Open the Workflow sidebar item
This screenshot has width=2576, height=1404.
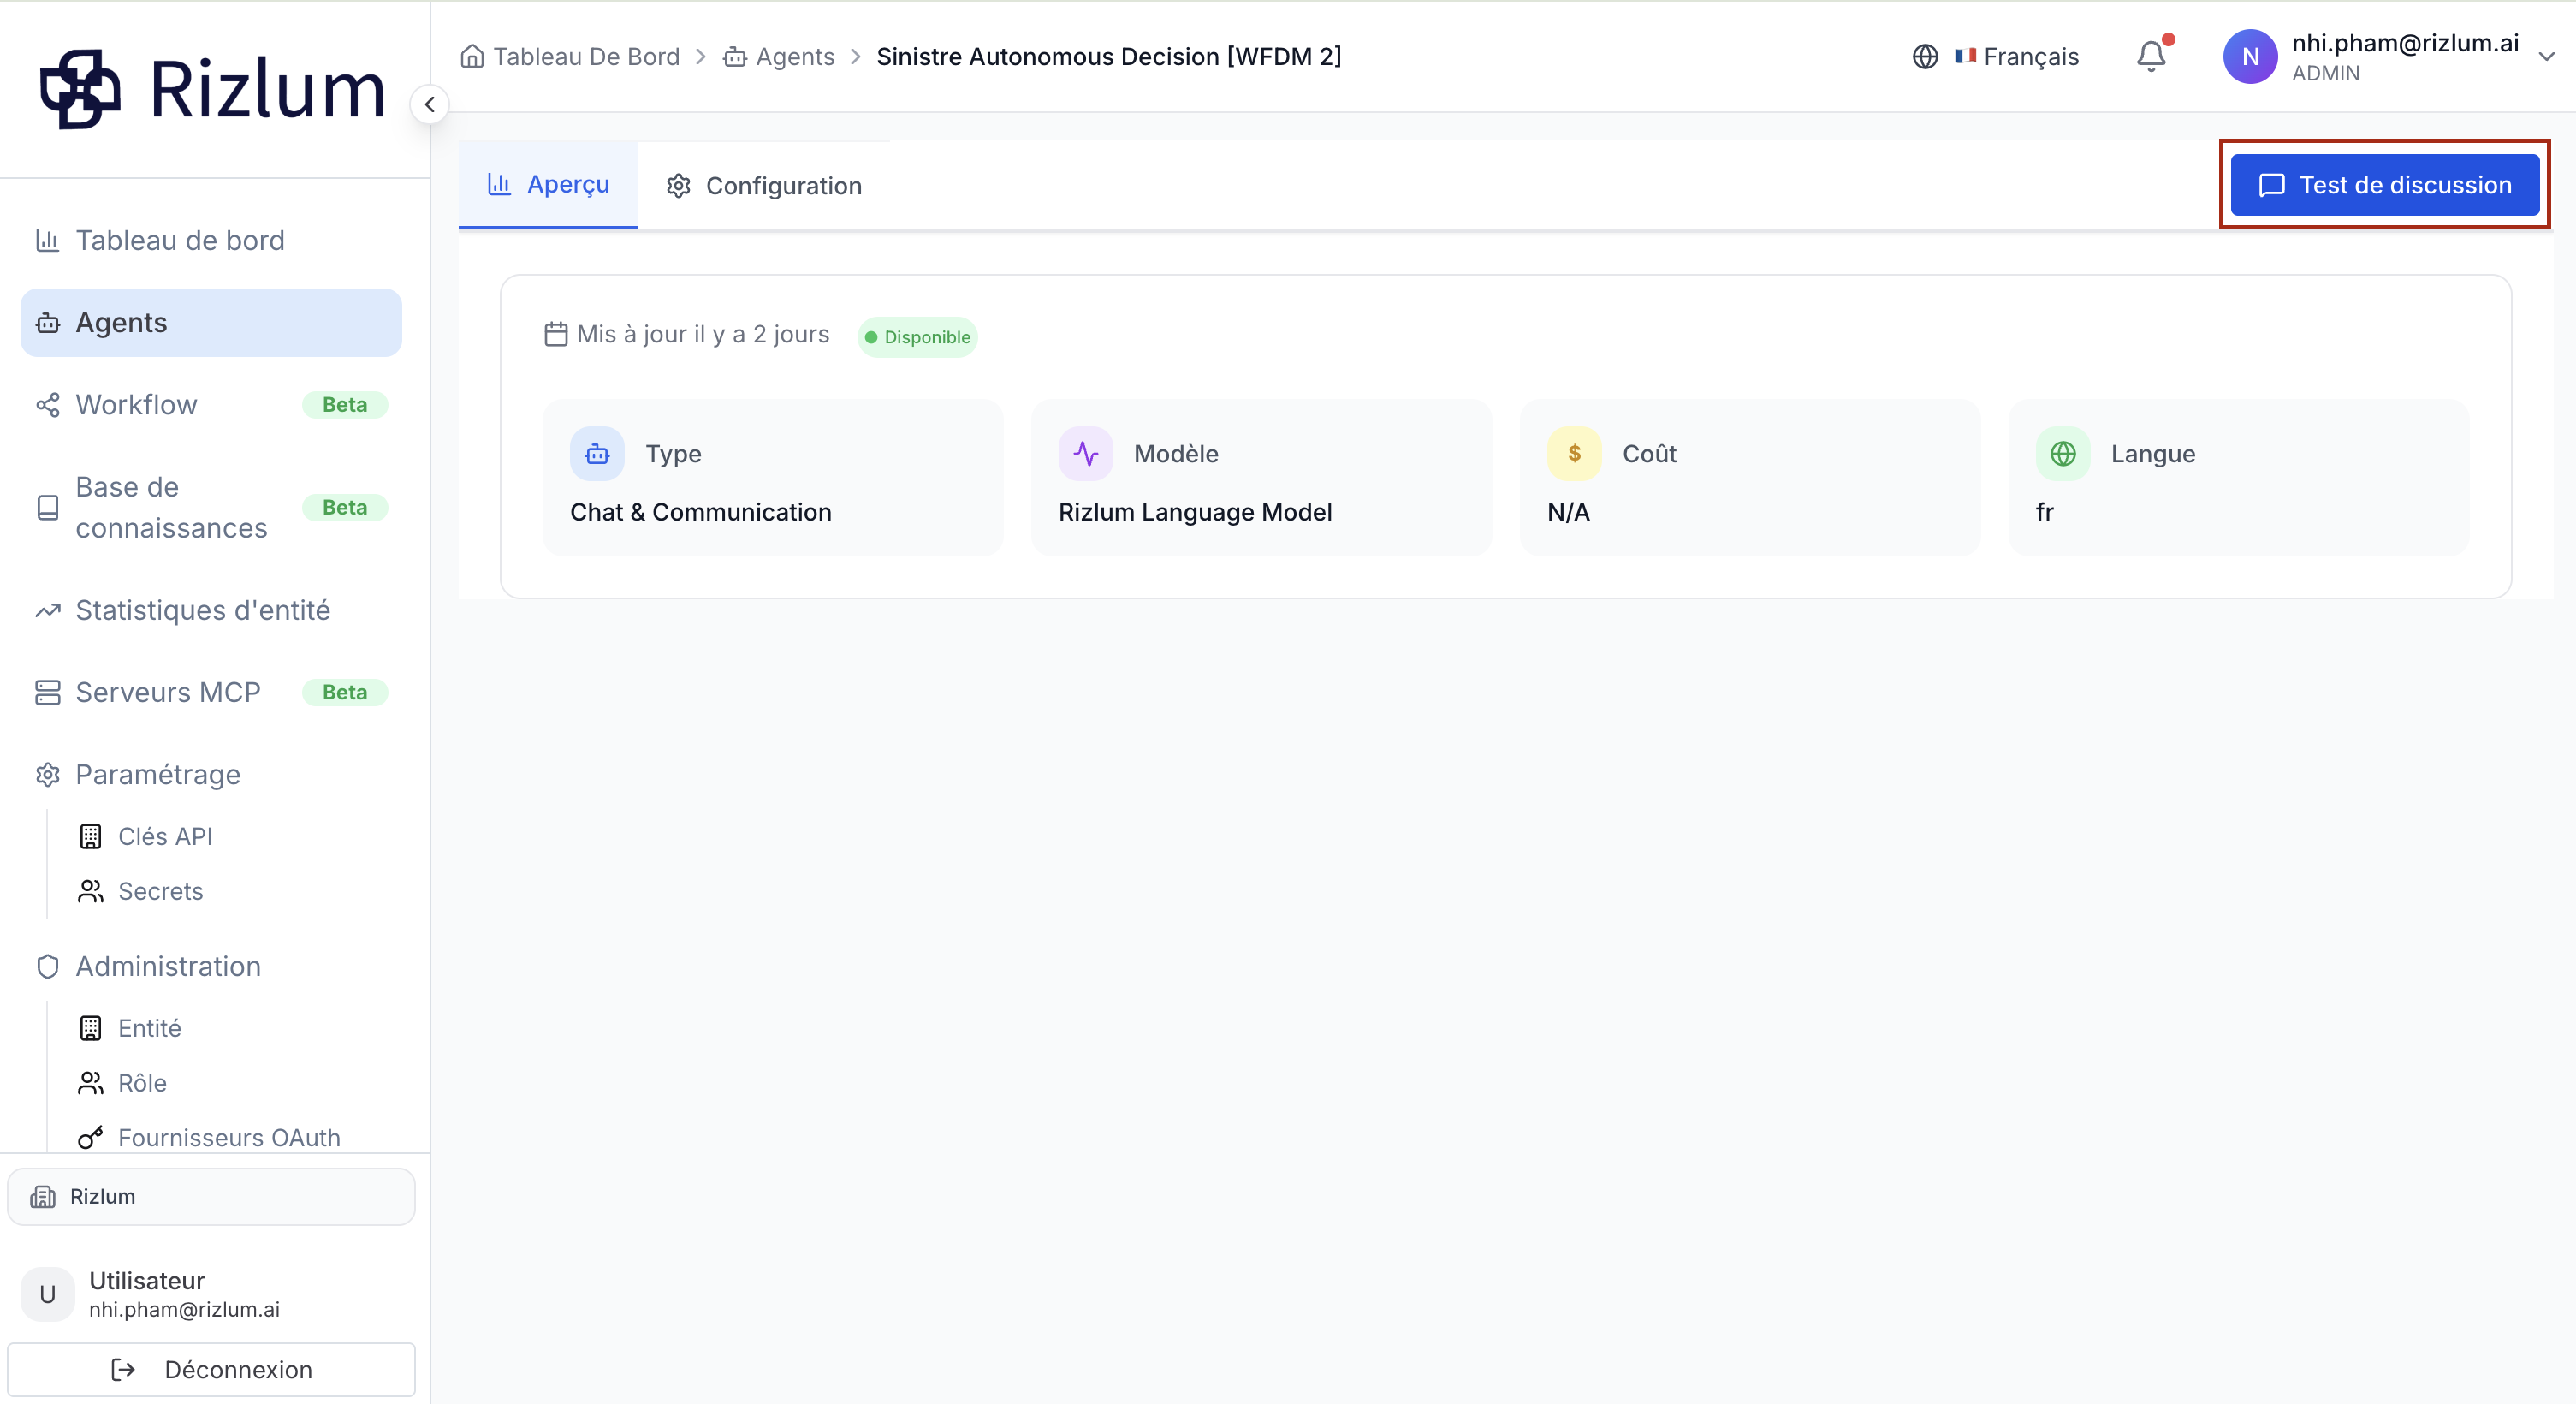211,404
